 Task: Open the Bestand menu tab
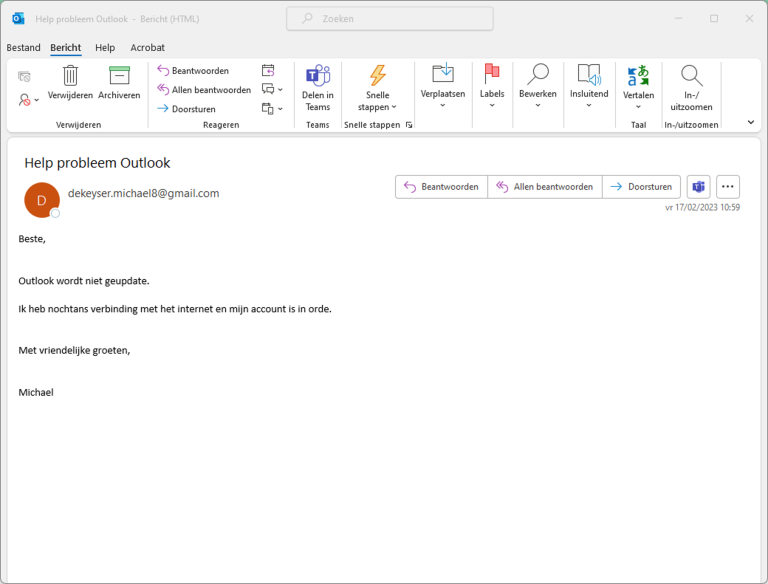point(23,48)
